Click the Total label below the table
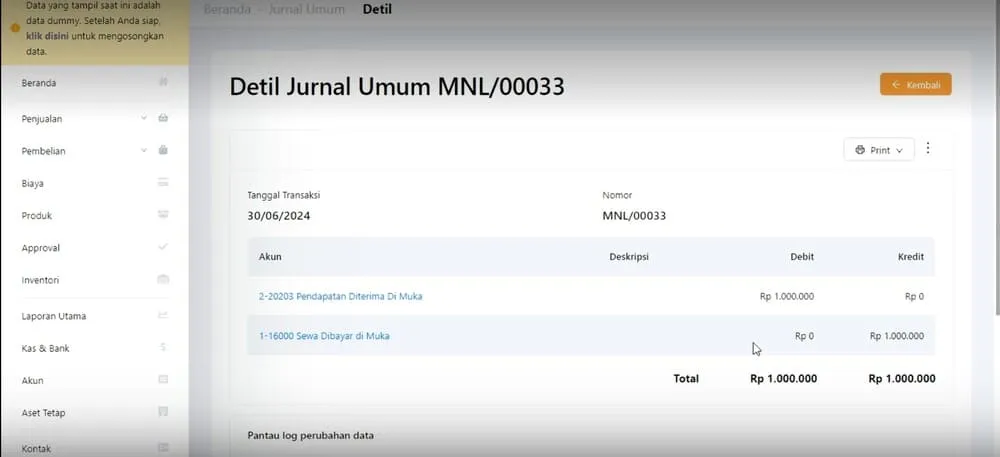Image resolution: width=1000 pixels, height=457 pixels. [x=686, y=379]
